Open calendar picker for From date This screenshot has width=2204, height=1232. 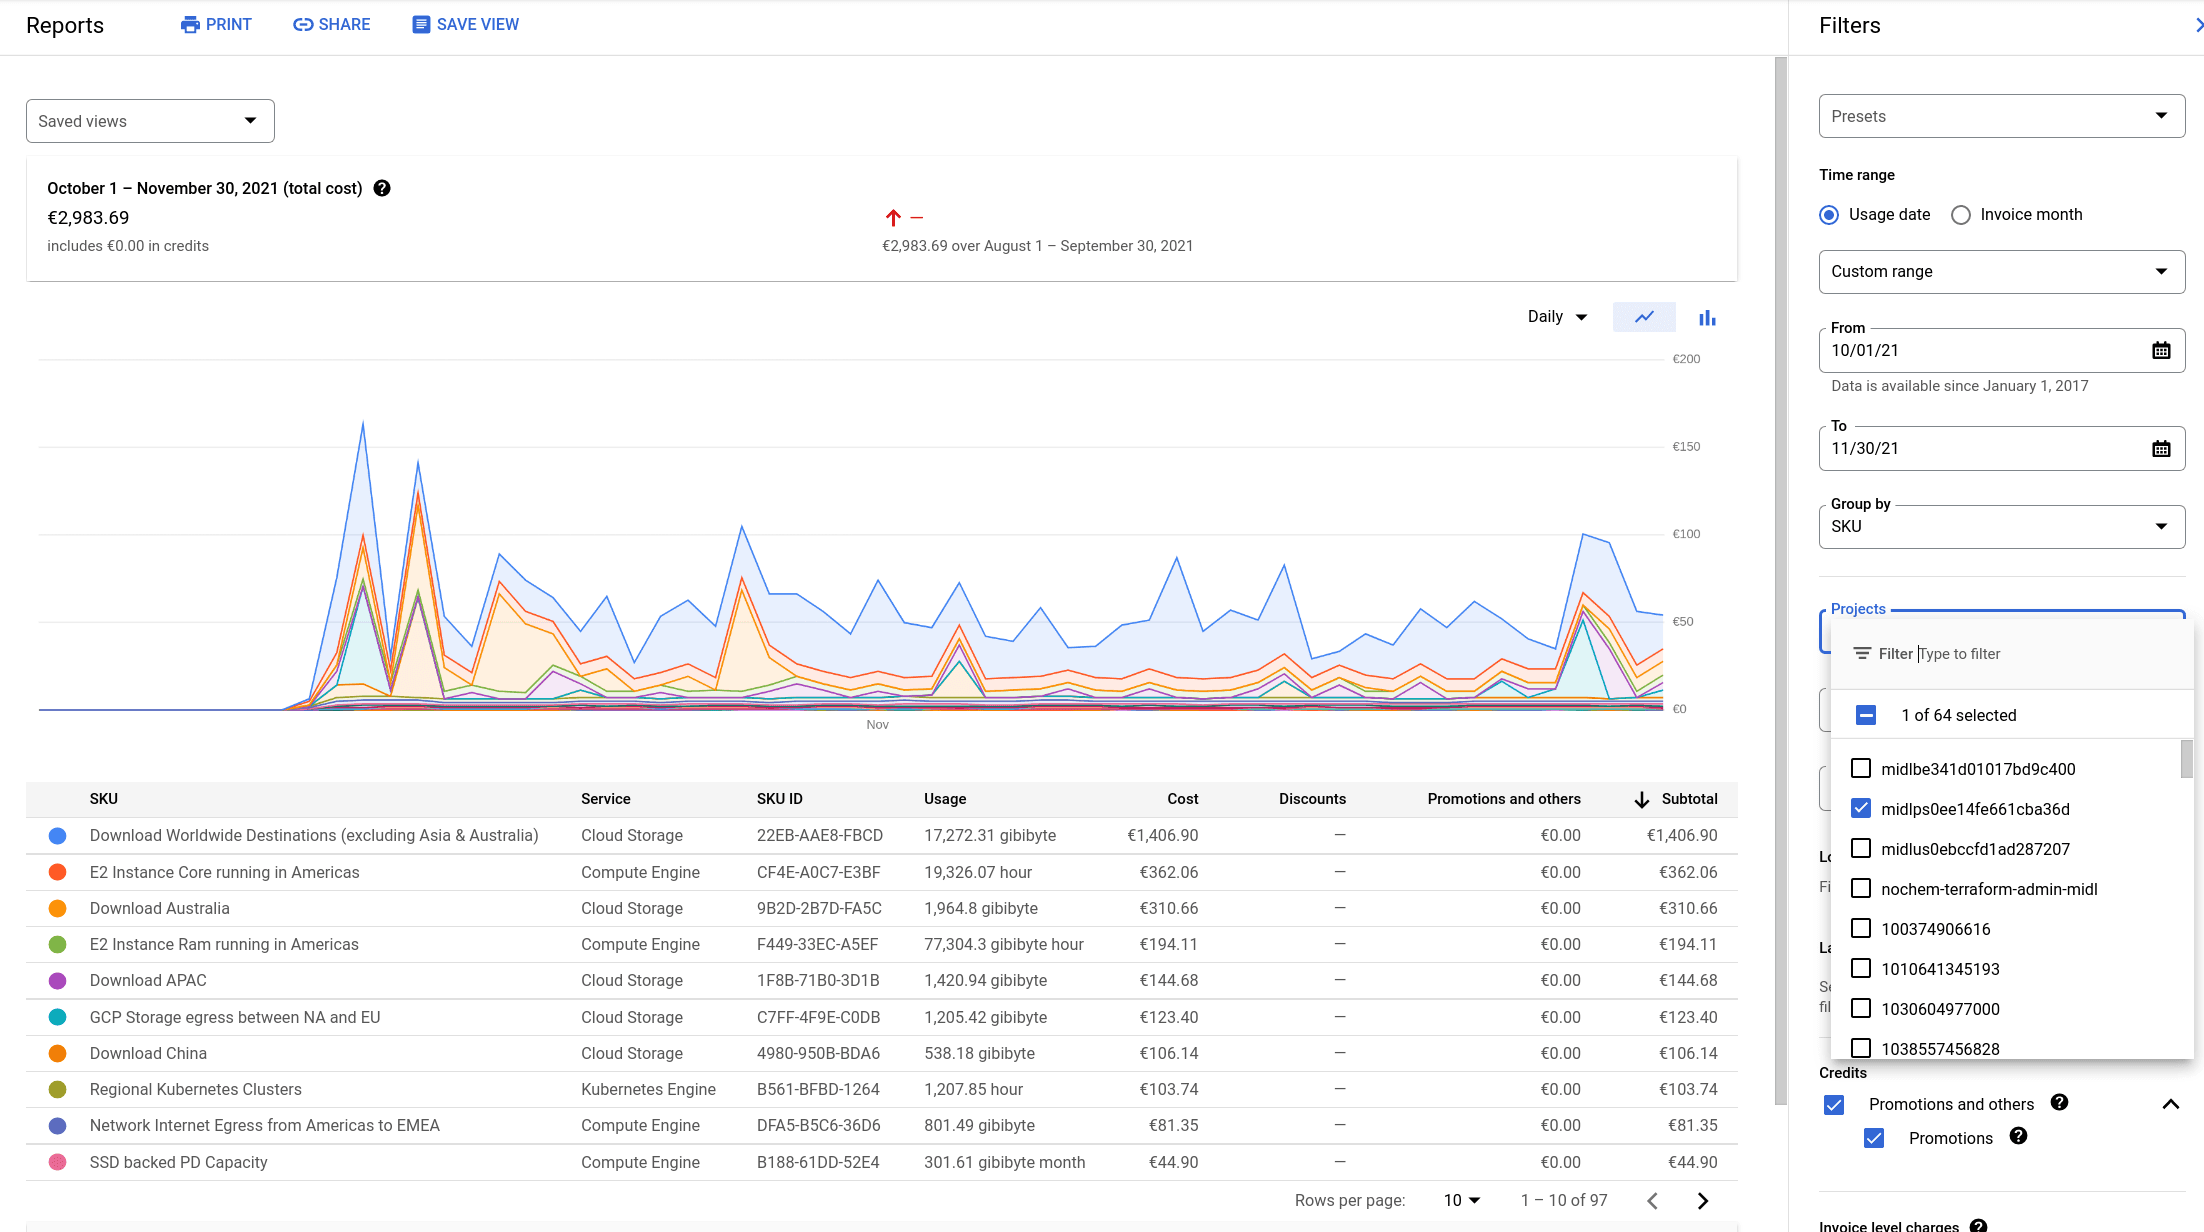click(2161, 350)
